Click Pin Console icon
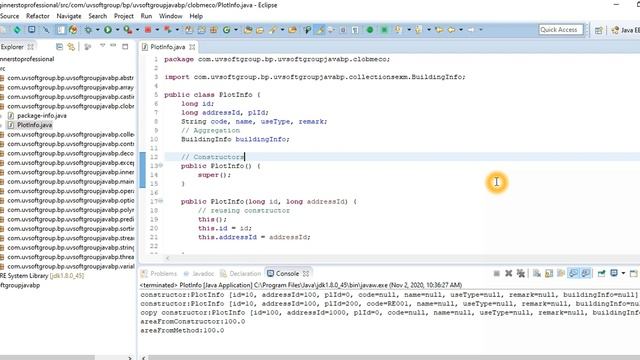The height and width of the screenshot is (360, 640). point(601,273)
